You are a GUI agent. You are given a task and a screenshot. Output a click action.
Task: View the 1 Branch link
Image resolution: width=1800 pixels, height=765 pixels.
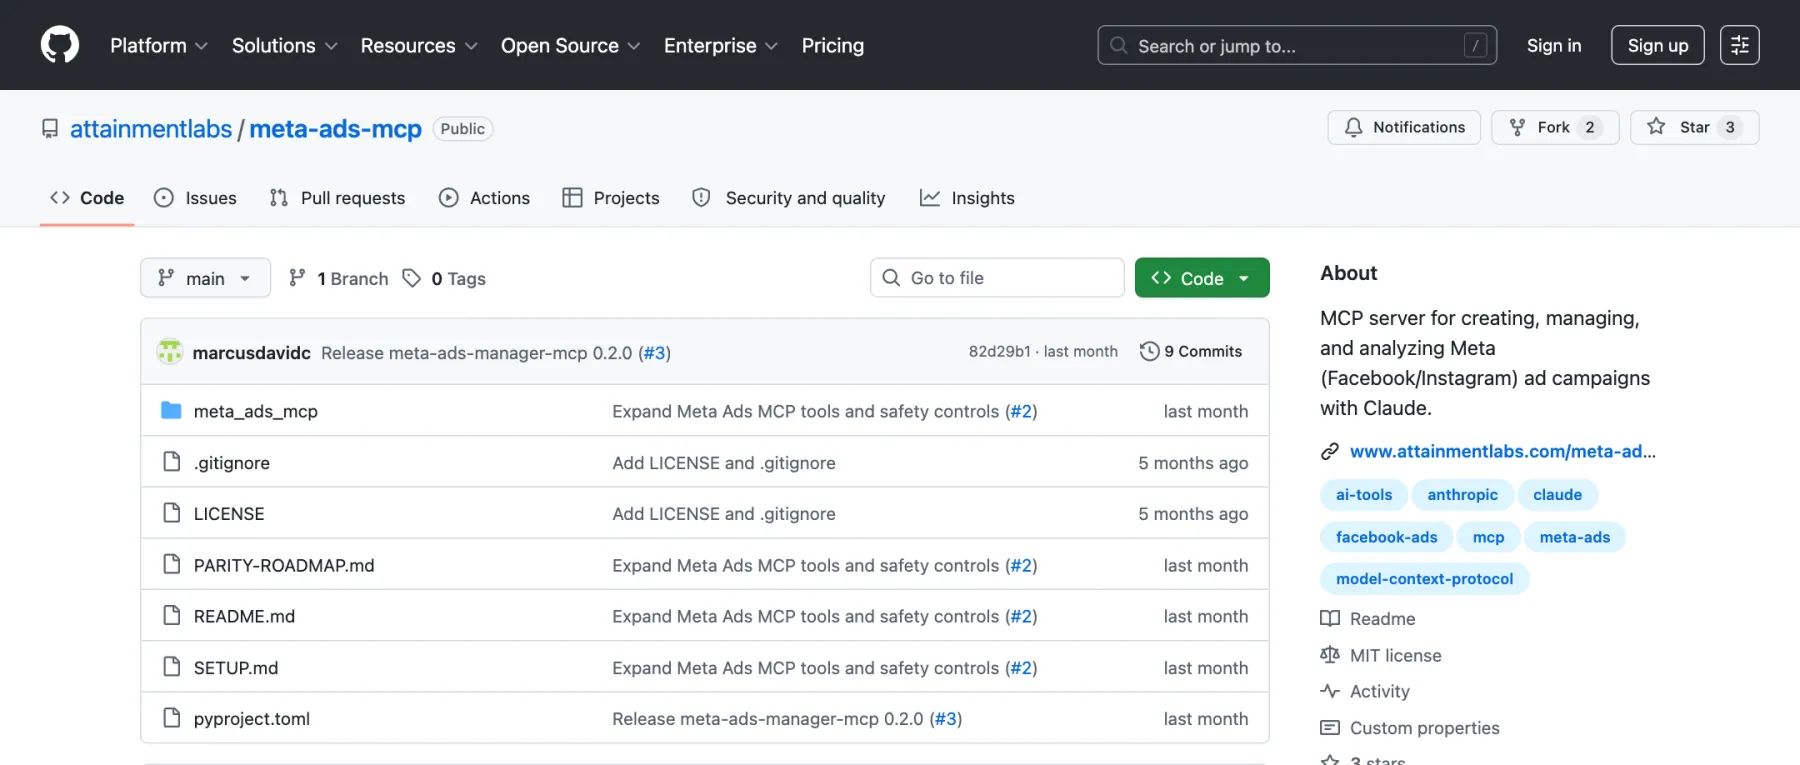point(338,278)
